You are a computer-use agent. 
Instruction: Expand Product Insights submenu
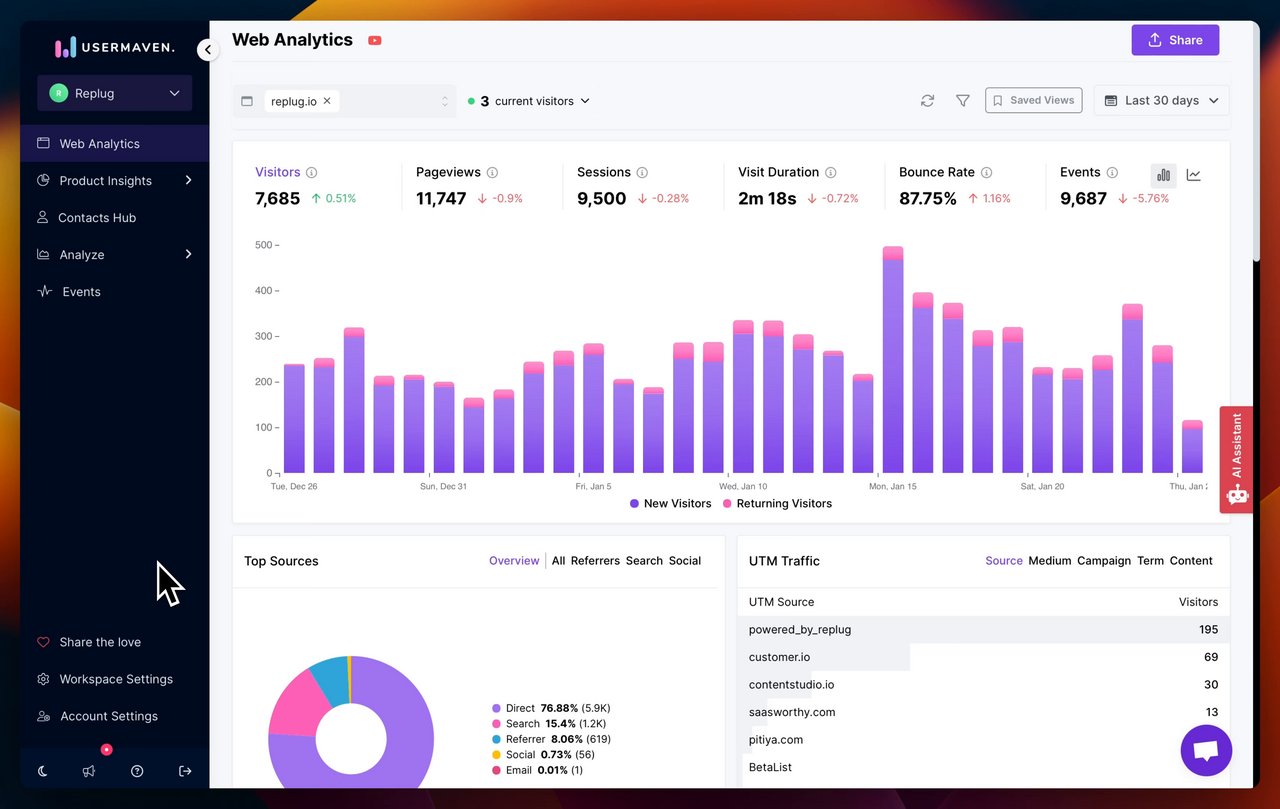point(189,180)
